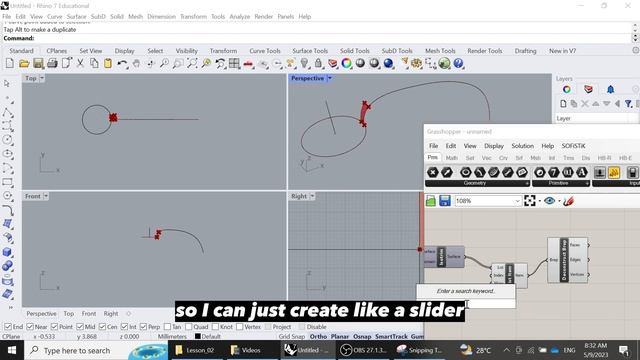The height and width of the screenshot is (360, 640).
Task: Click Grasshopper zoom extents icon
Action: click(530, 201)
